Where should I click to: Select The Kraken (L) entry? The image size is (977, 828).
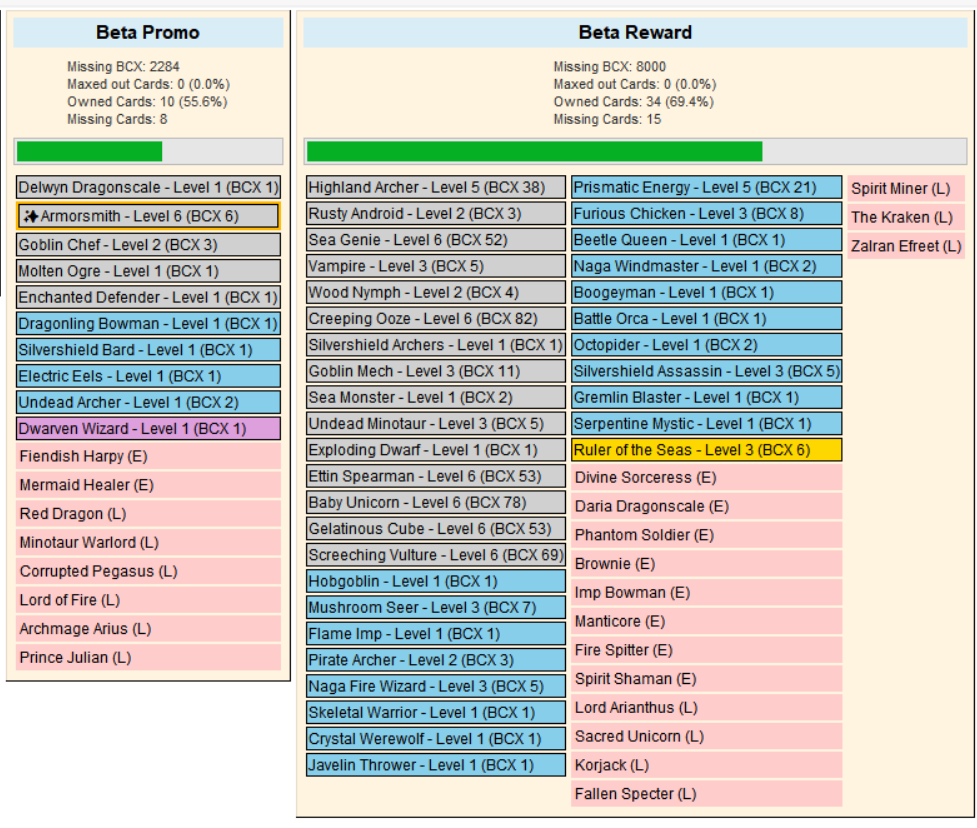tap(906, 217)
